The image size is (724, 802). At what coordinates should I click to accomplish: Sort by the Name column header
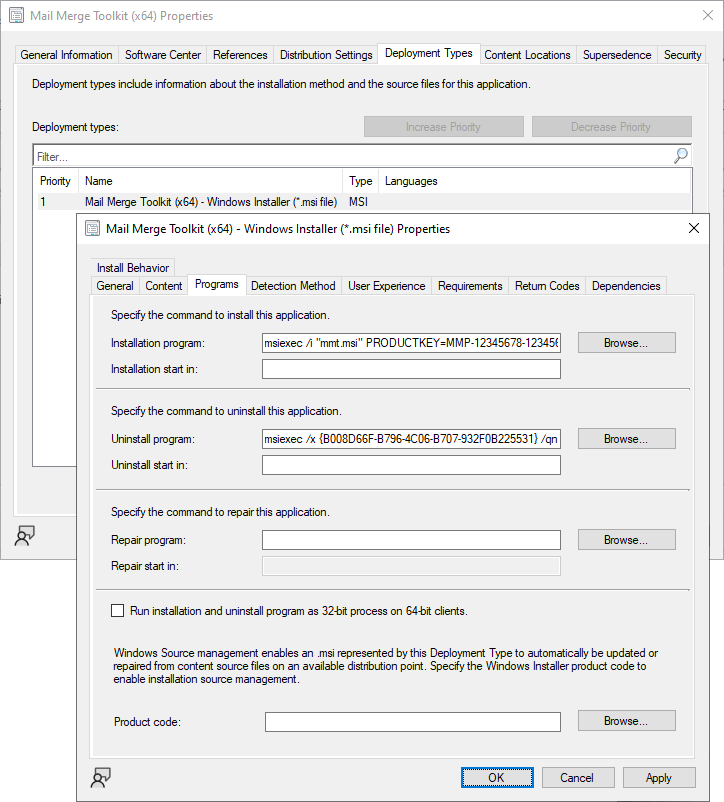[x=210, y=181]
